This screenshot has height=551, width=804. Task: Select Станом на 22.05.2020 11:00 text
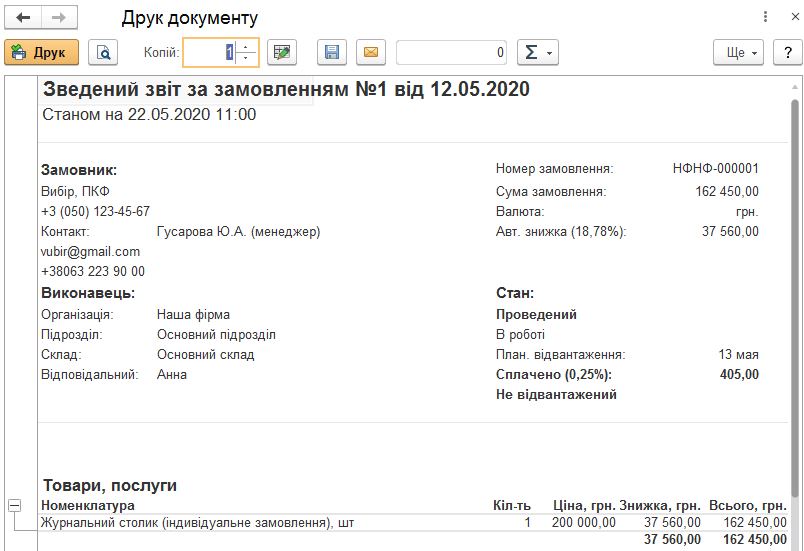(149, 114)
